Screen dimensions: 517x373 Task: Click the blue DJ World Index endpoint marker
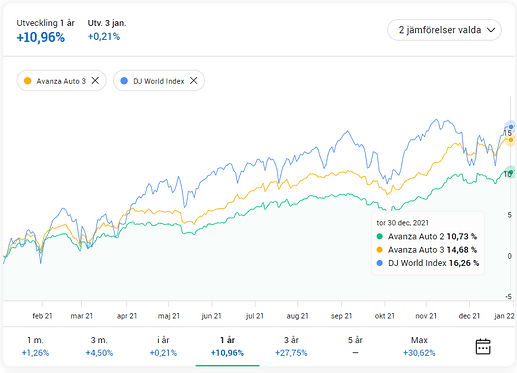511,127
